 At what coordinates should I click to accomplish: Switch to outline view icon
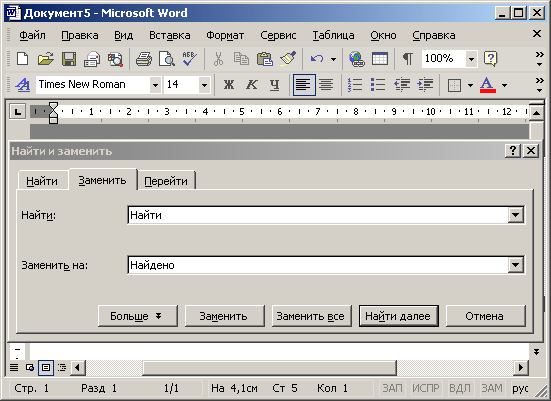62,368
